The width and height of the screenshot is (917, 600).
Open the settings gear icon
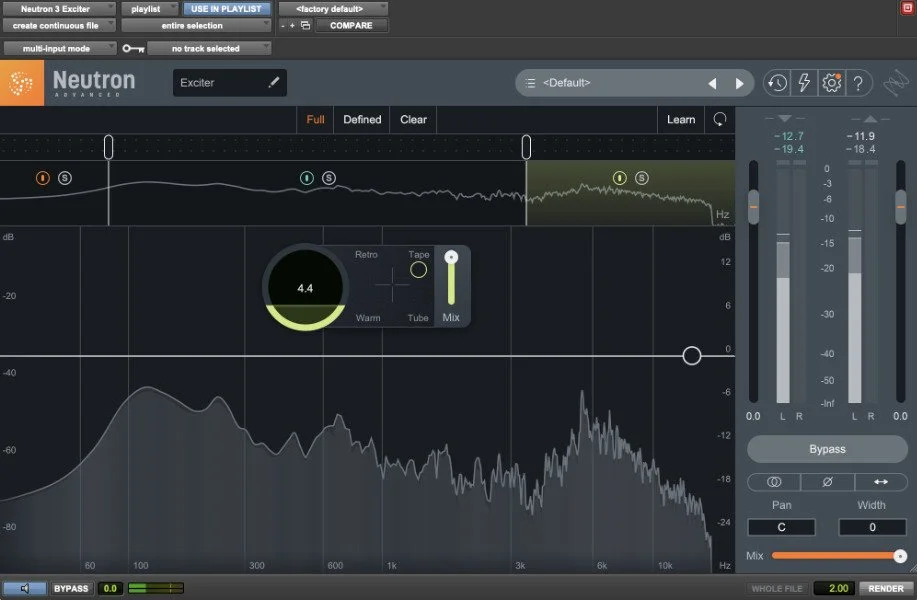click(x=831, y=83)
